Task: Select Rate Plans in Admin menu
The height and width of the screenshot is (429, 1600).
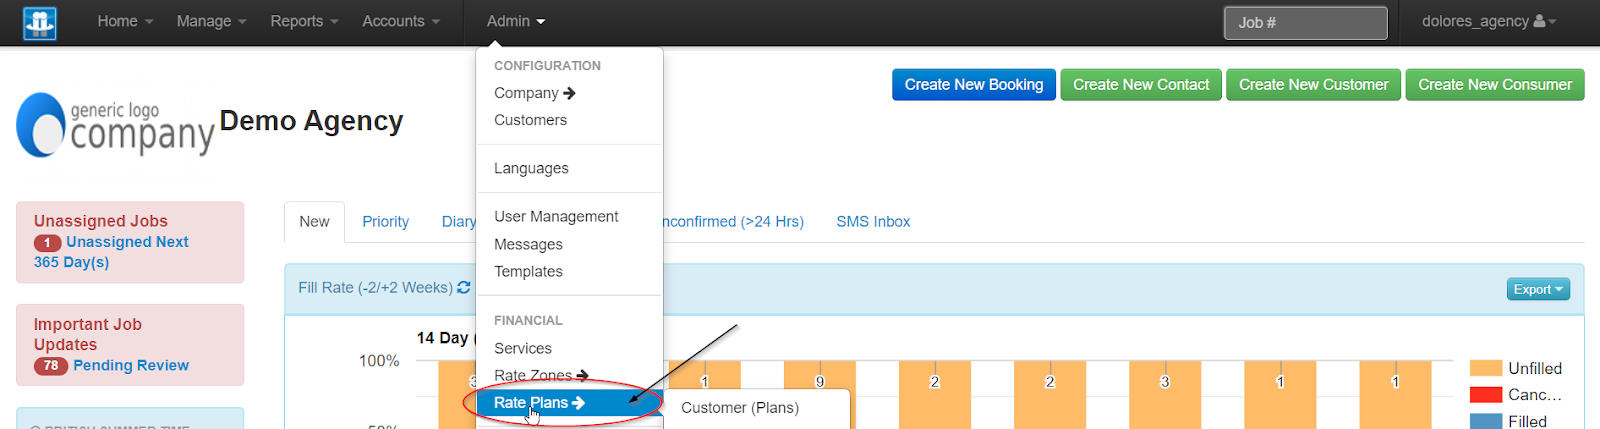Action: 539,403
